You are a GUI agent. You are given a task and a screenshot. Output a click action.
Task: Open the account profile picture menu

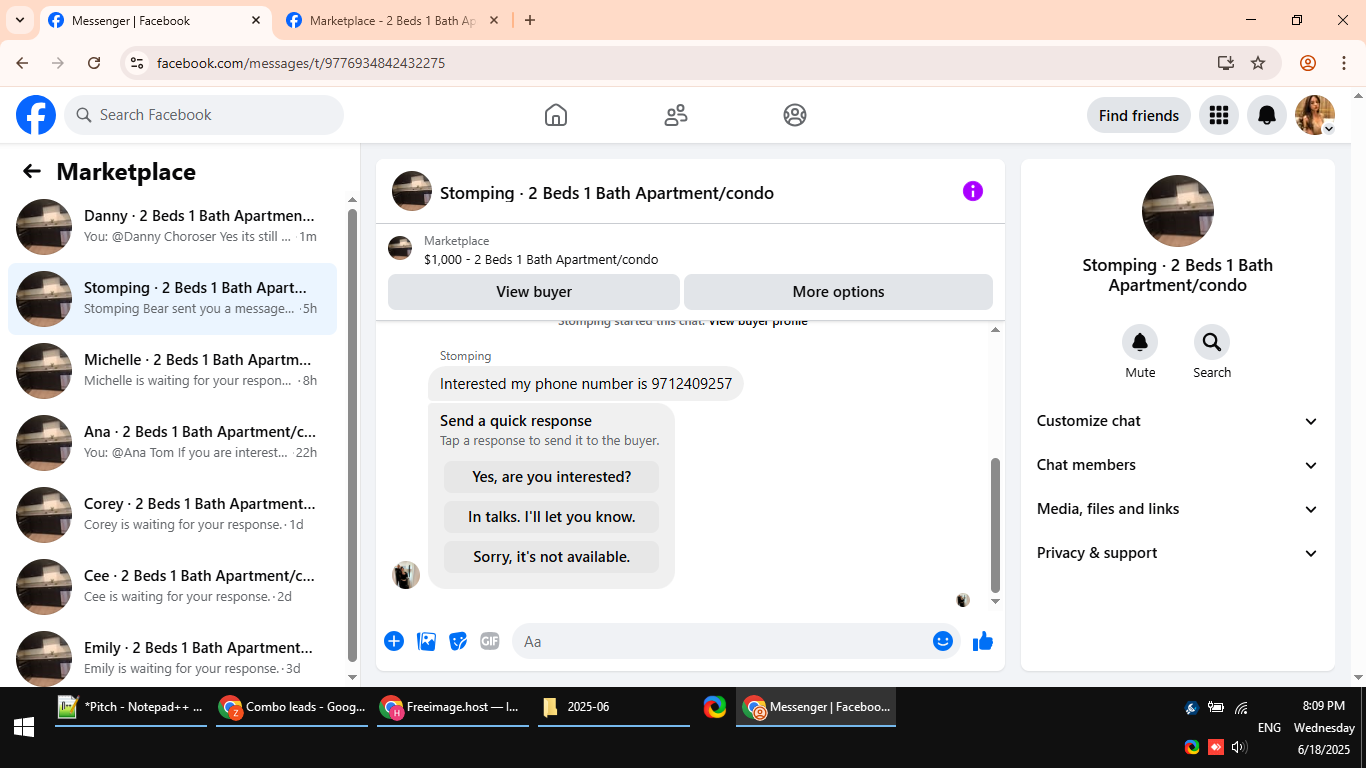click(1315, 115)
